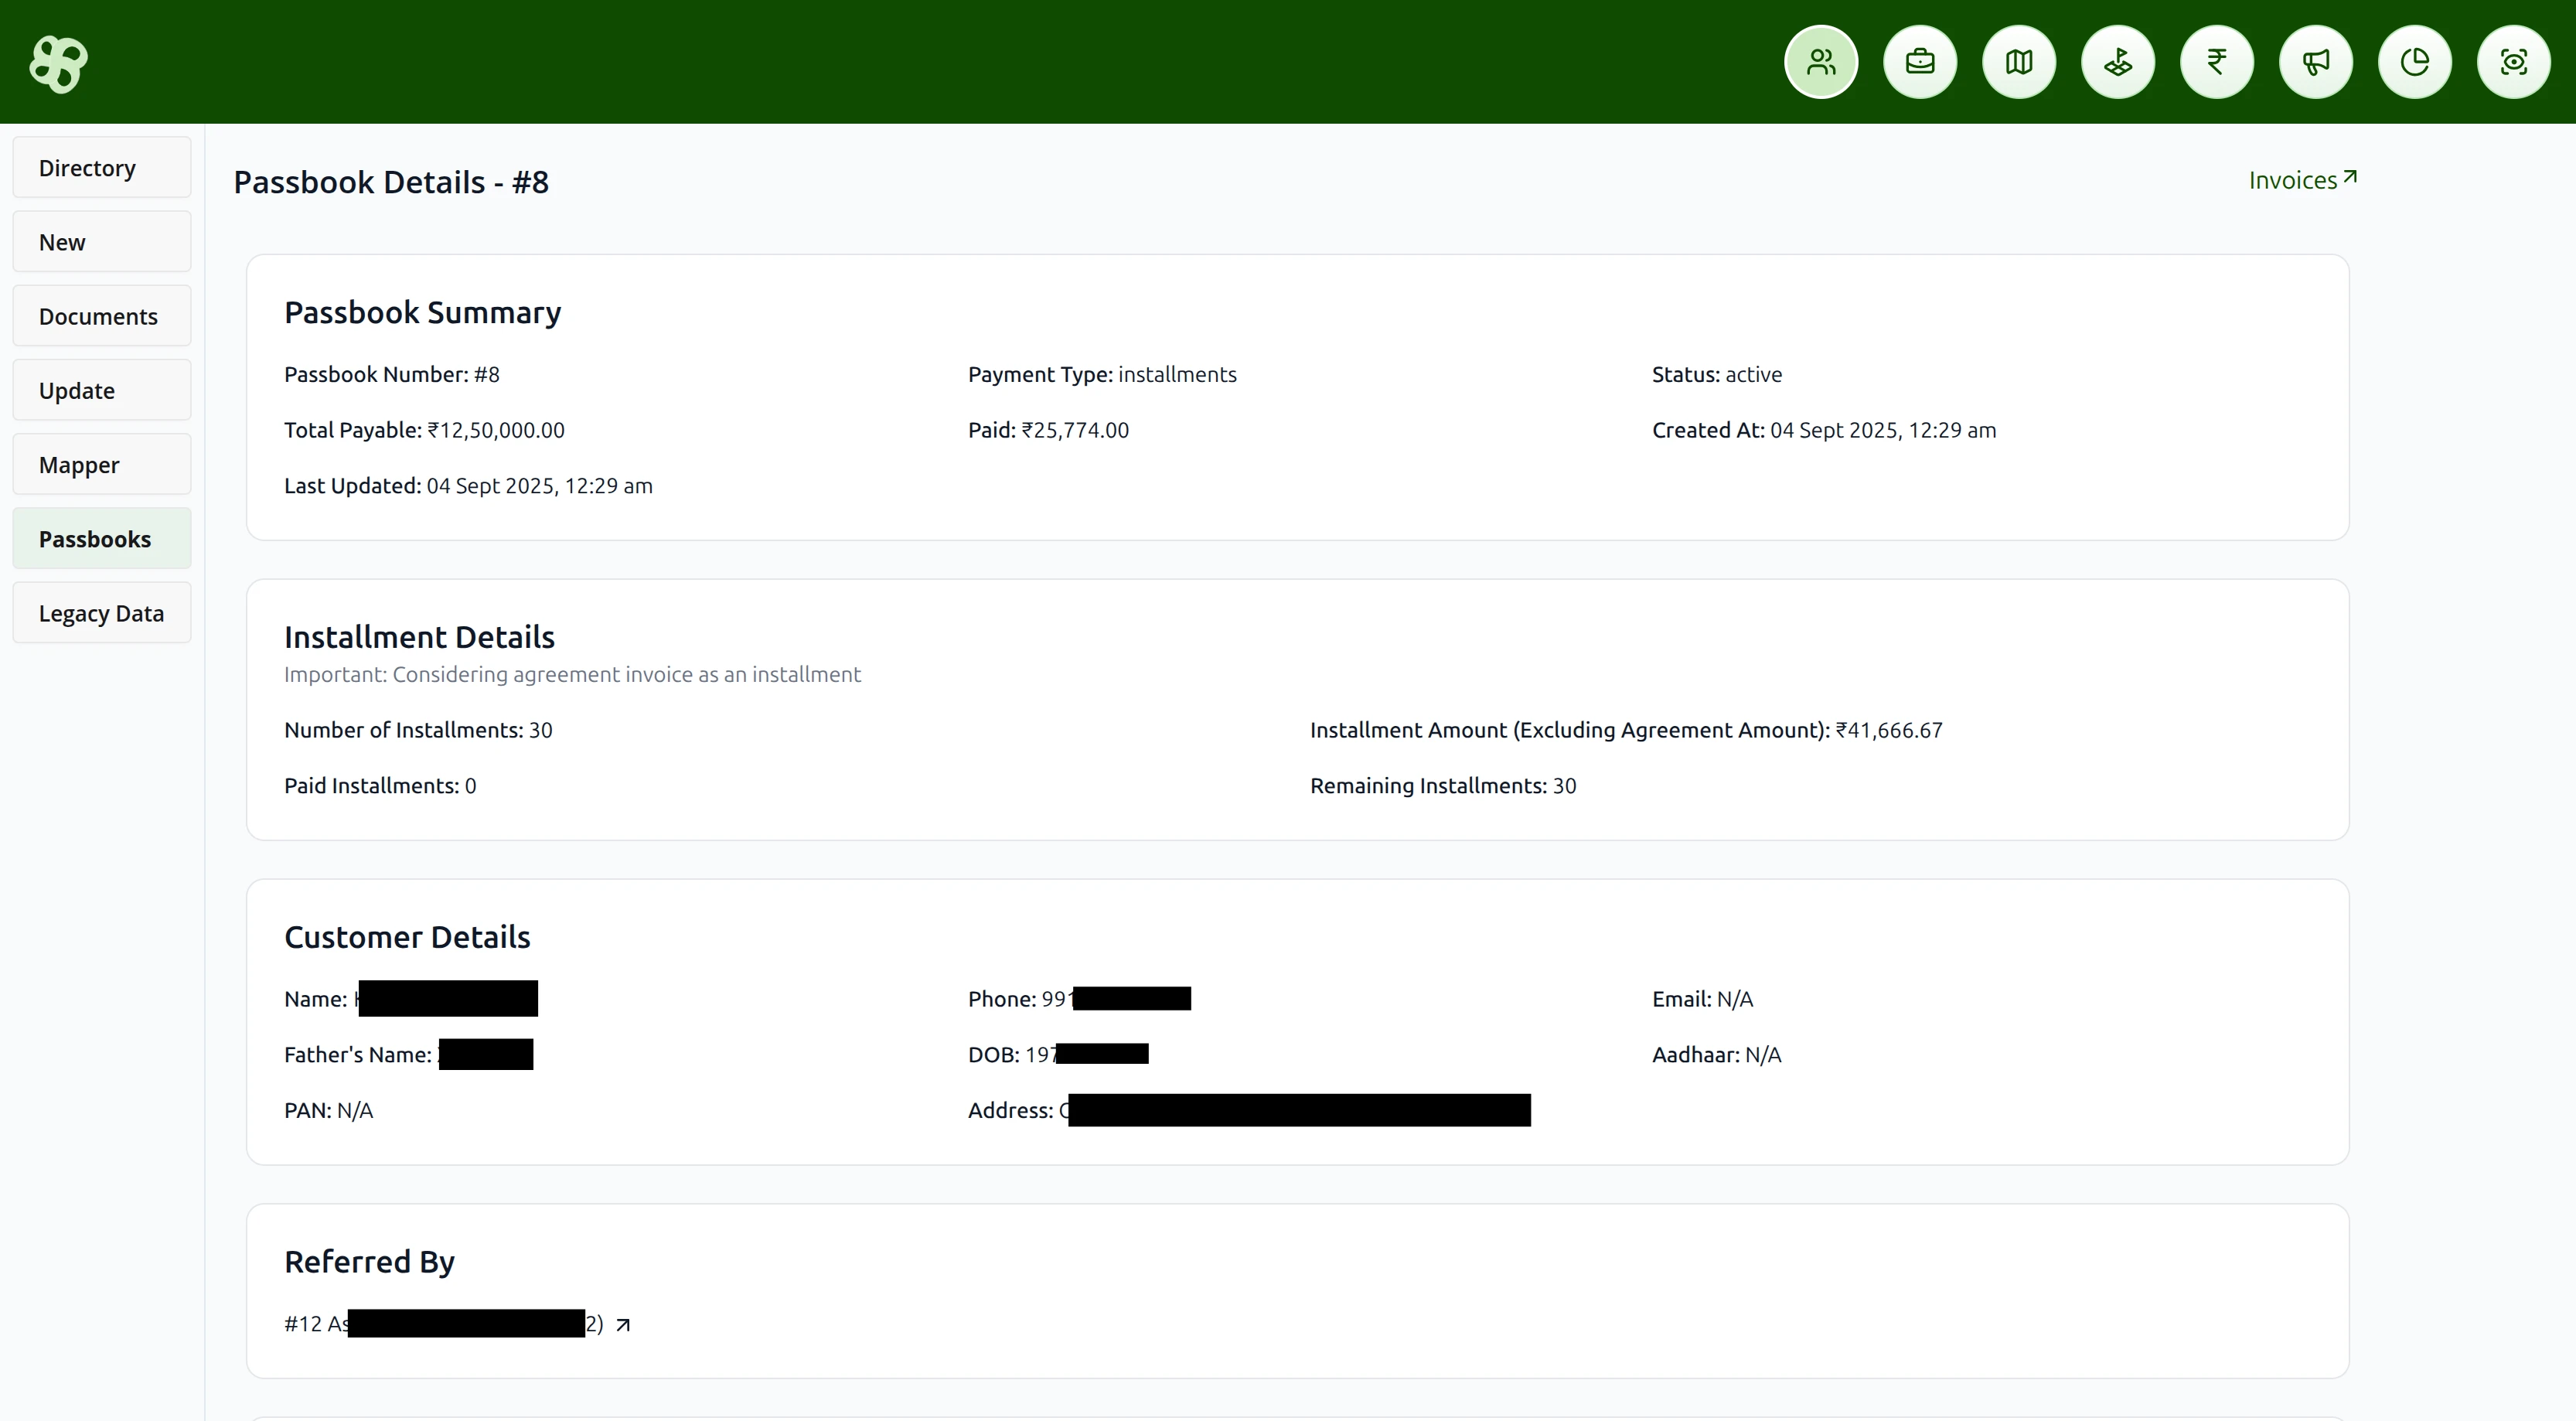Click the customers (people) icon in header
The height and width of the screenshot is (1421, 2576).
[x=1820, y=62]
